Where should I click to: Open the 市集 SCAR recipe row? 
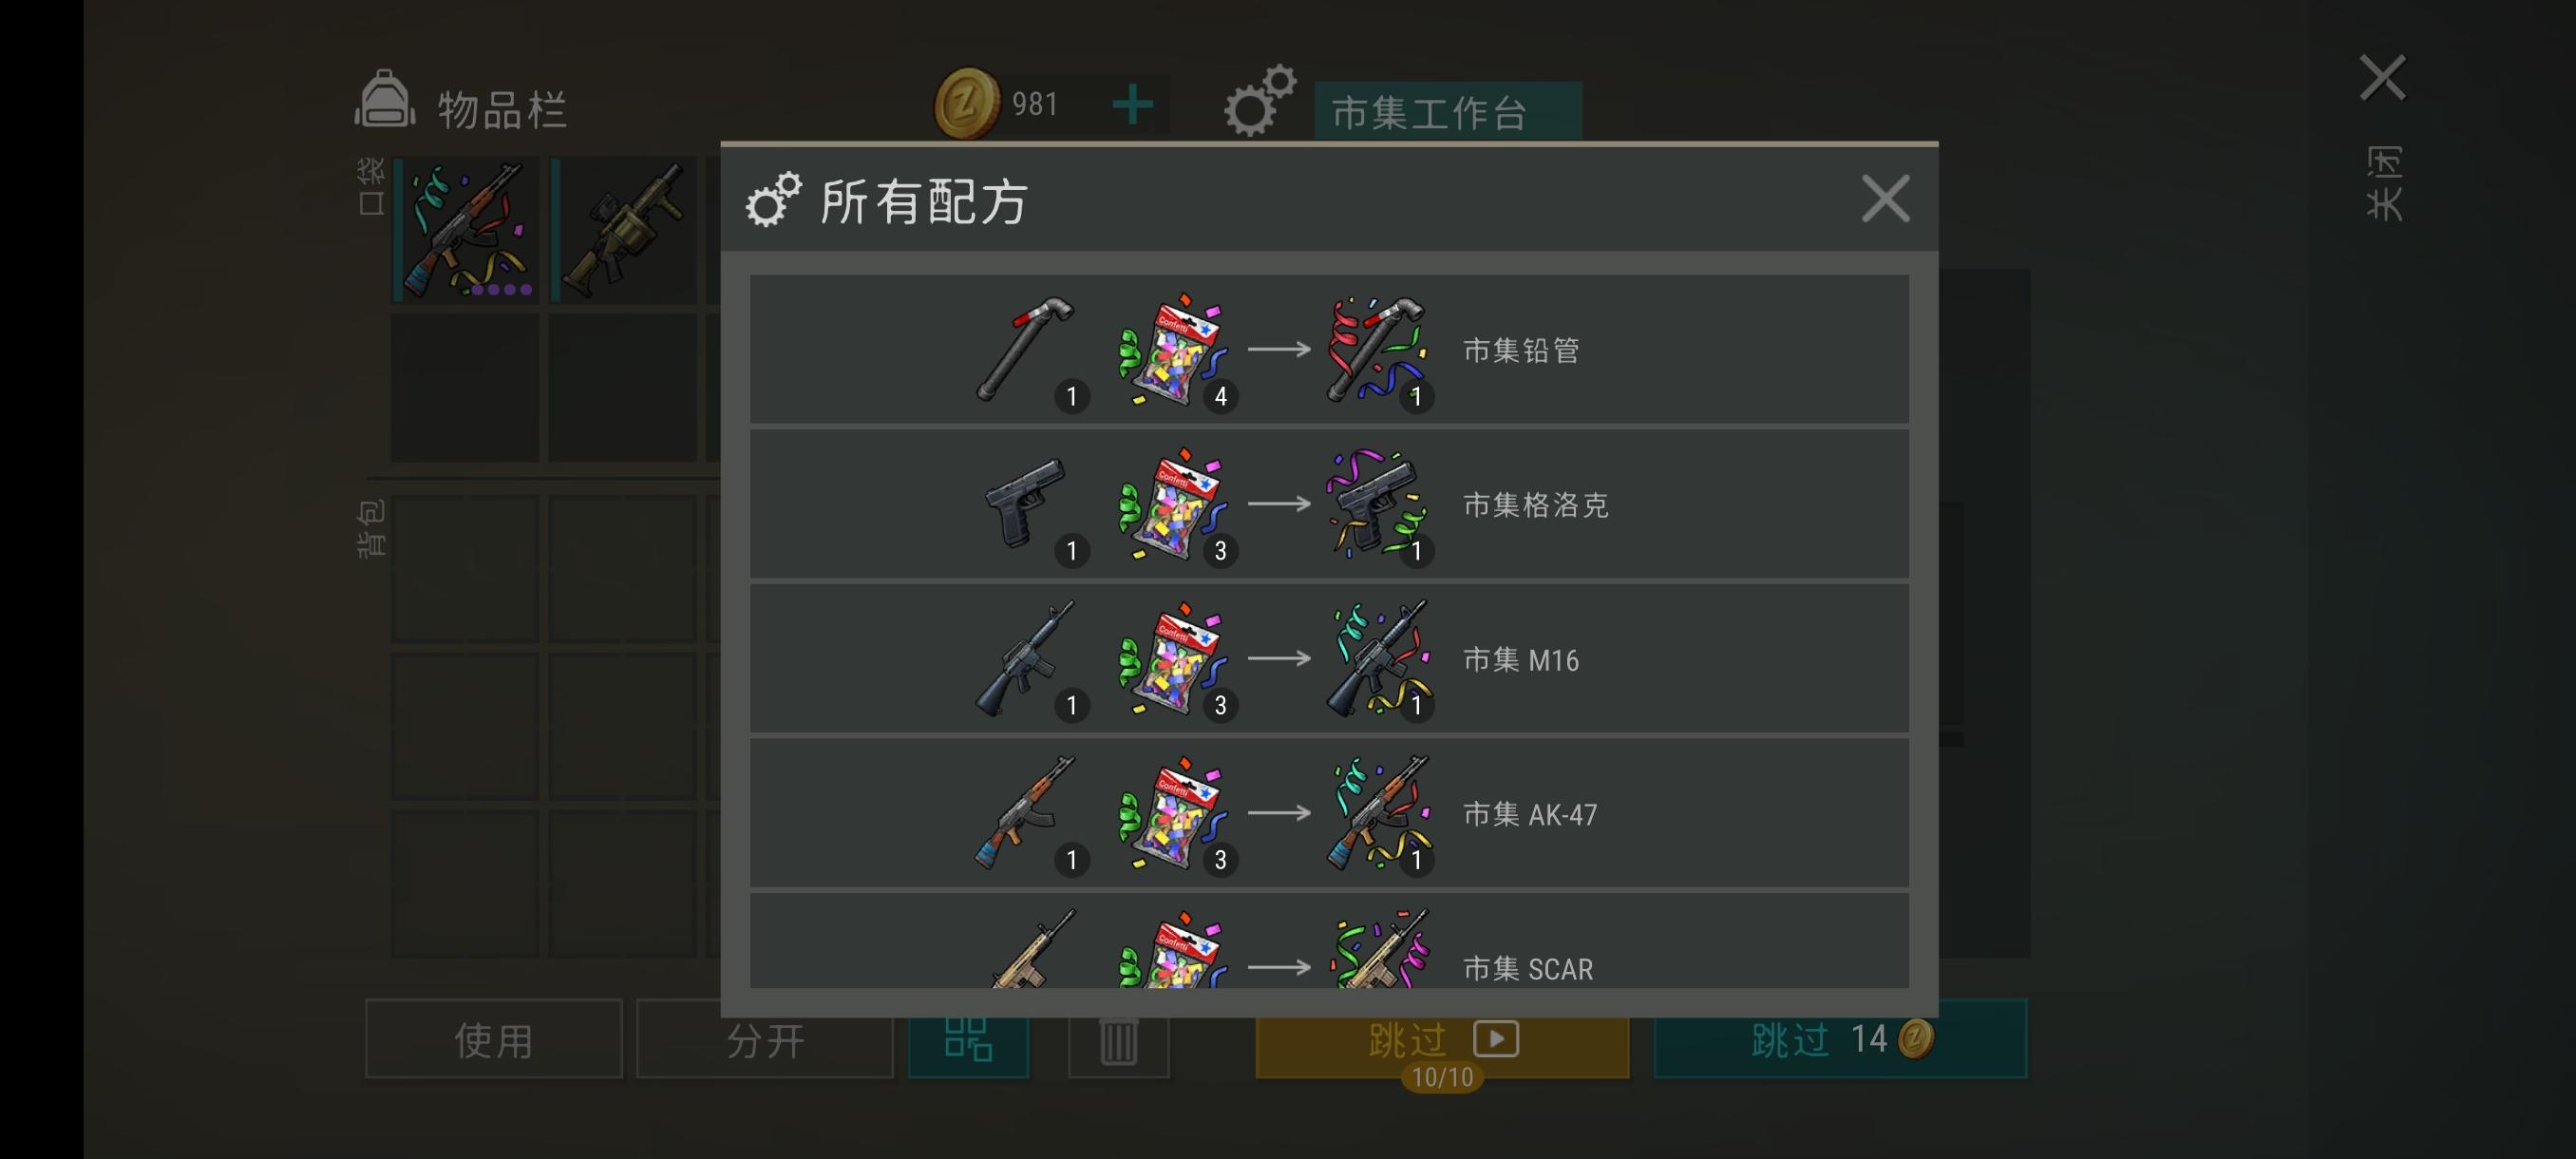click(x=1329, y=941)
